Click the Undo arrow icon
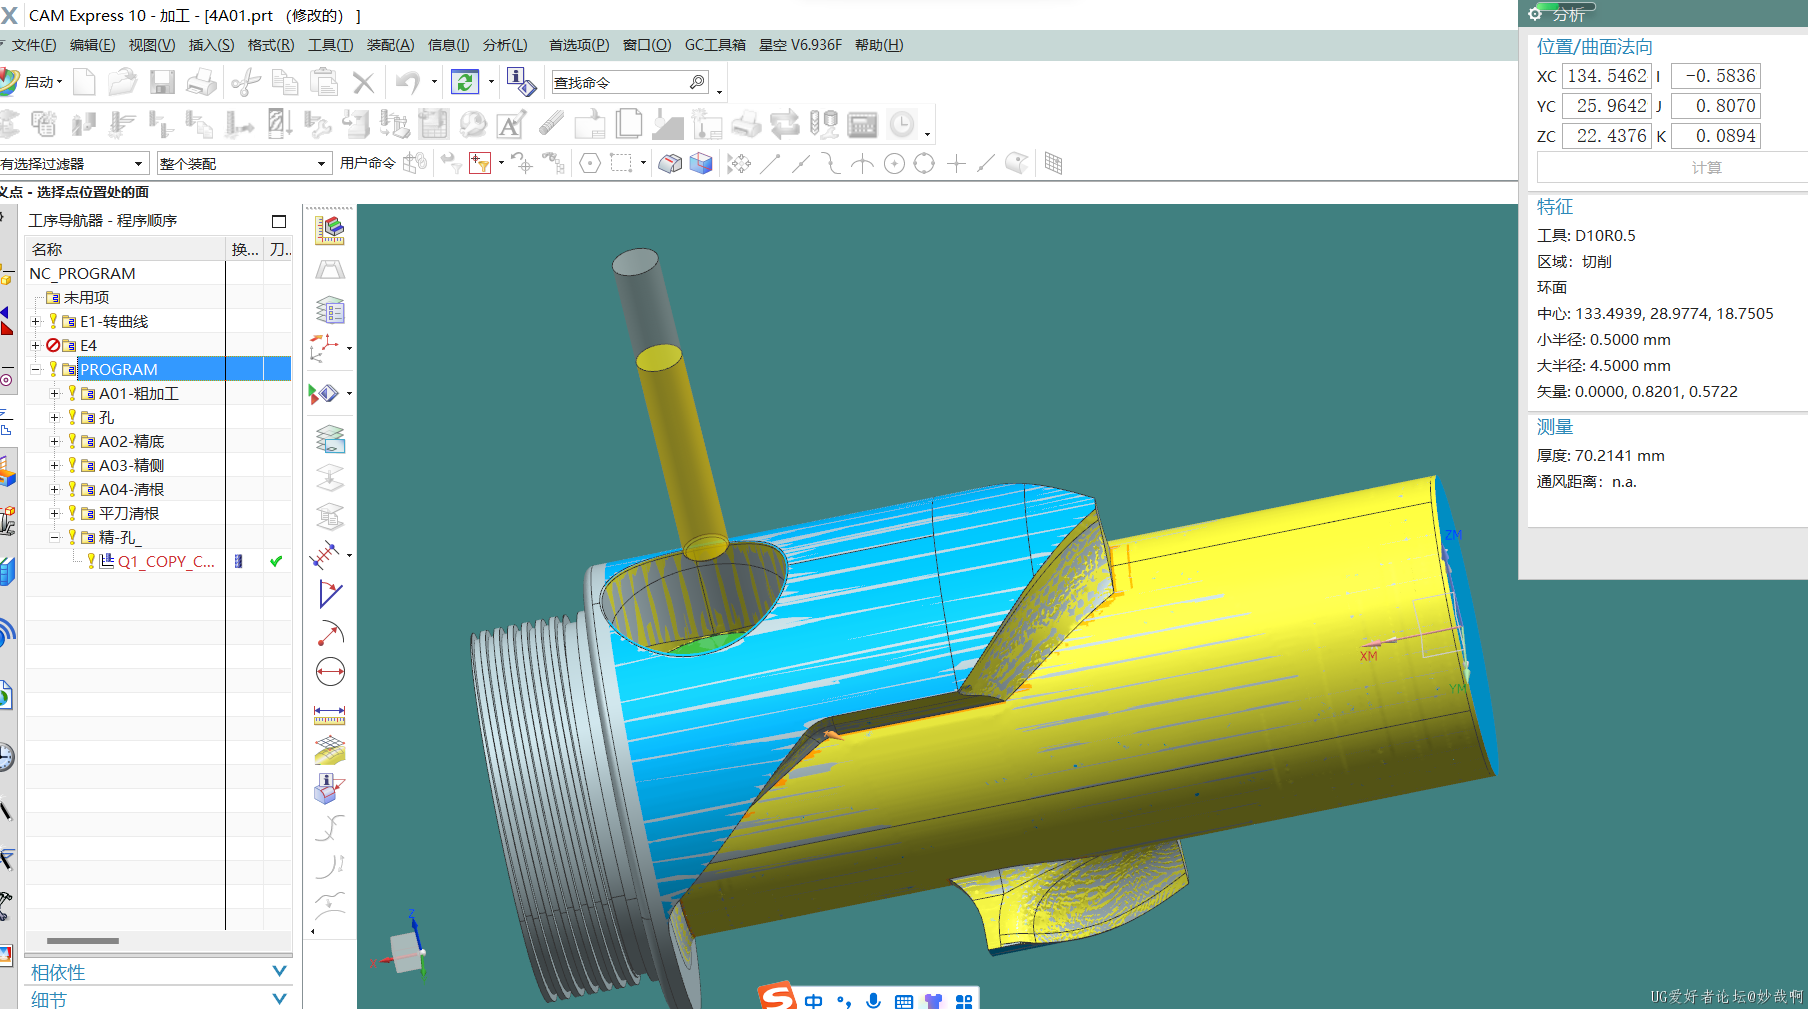The height and width of the screenshot is (1009, 1808). (407, 82)
